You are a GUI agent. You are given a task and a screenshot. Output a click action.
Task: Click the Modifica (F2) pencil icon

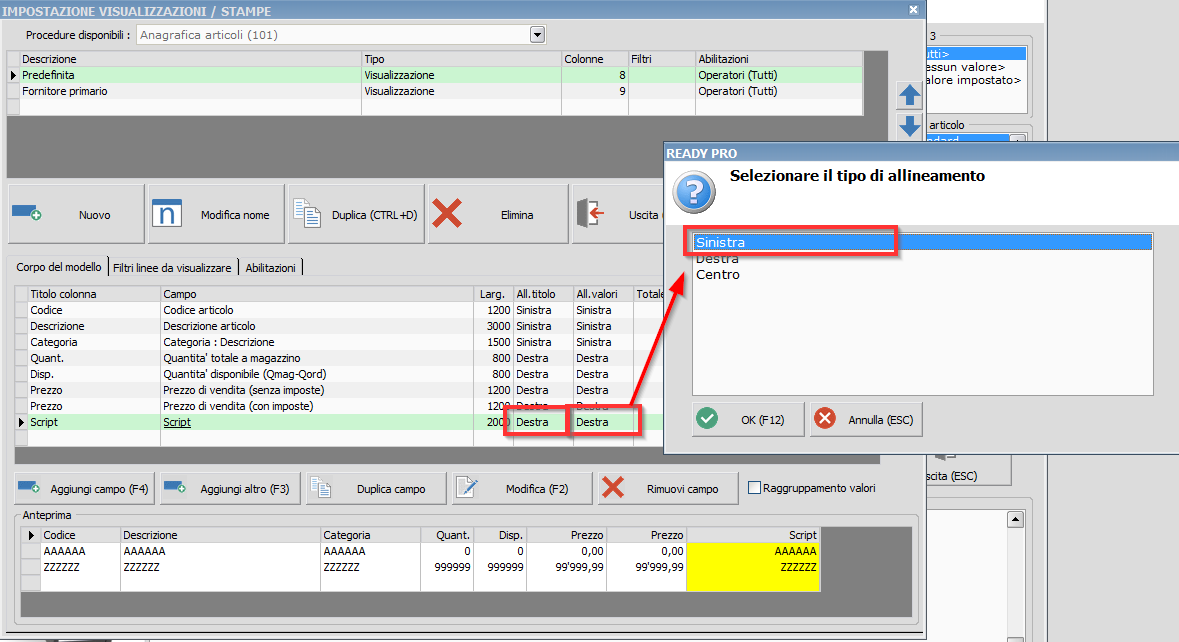(467, 488)
